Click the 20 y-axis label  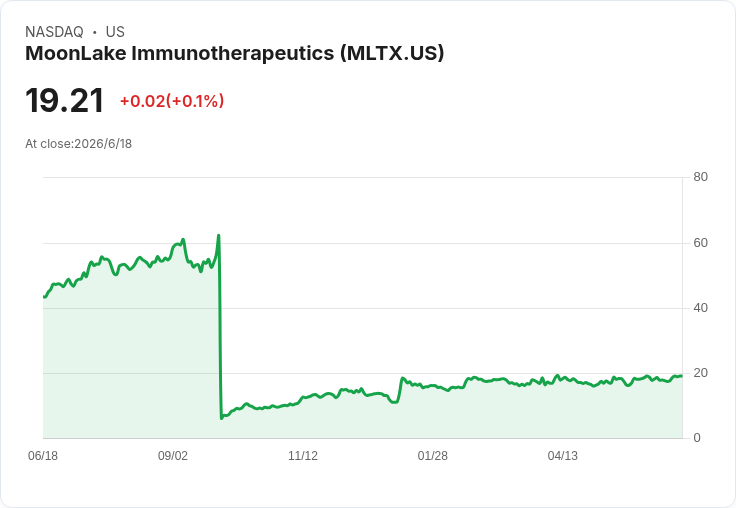coord(700,373)
